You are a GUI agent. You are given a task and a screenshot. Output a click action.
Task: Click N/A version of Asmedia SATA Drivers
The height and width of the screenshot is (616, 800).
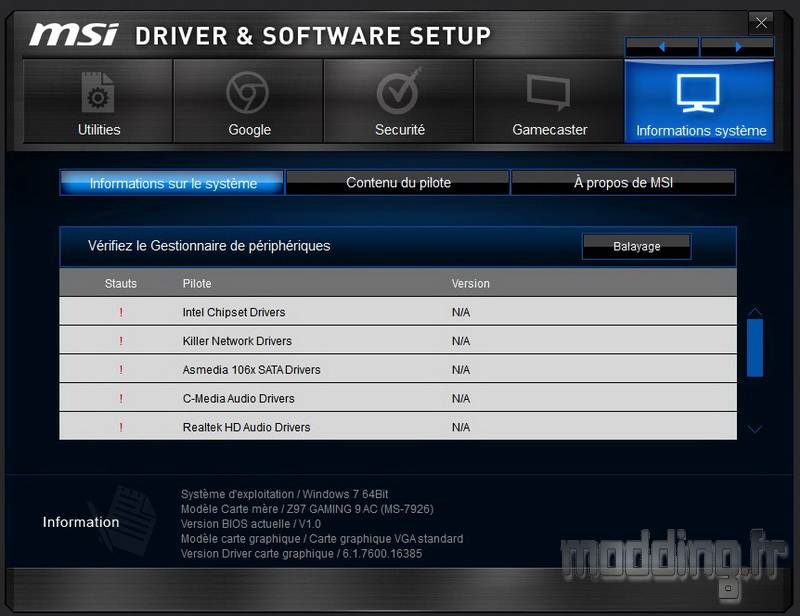461,370
